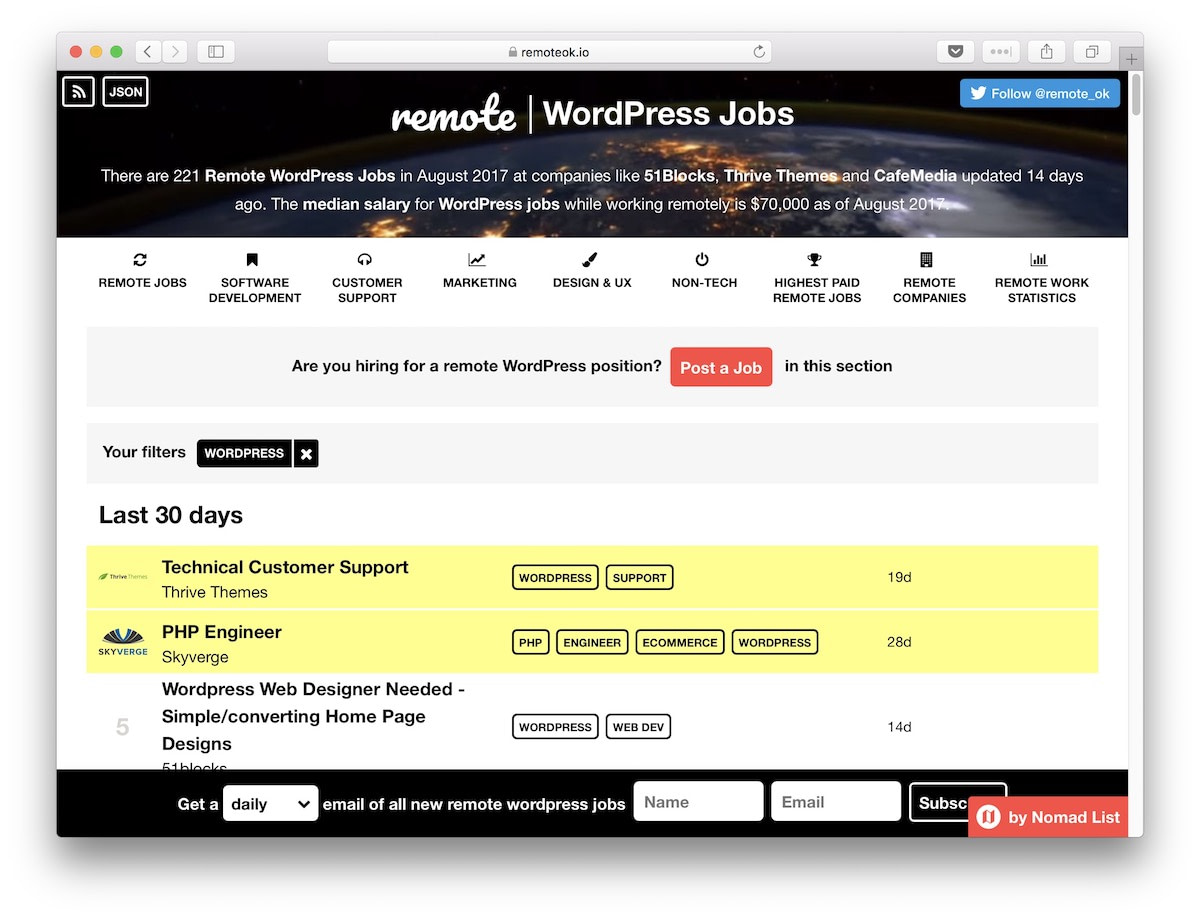Select the Software Development bookmark icon
The image size is (1200, 918).
tap(251, 259)
